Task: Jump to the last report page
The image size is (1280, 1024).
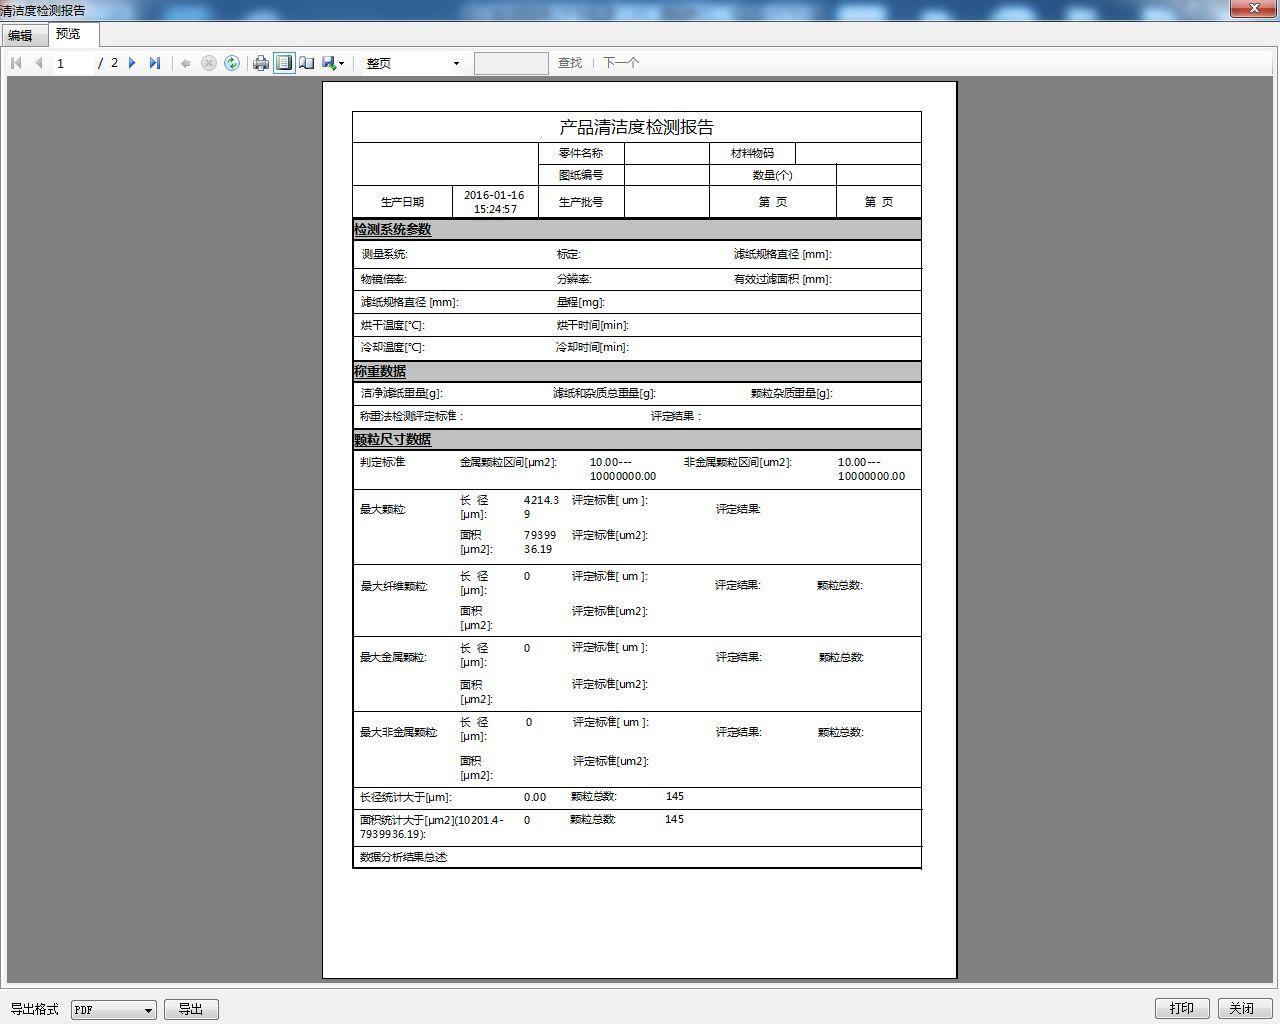Action: click(155, 63)
